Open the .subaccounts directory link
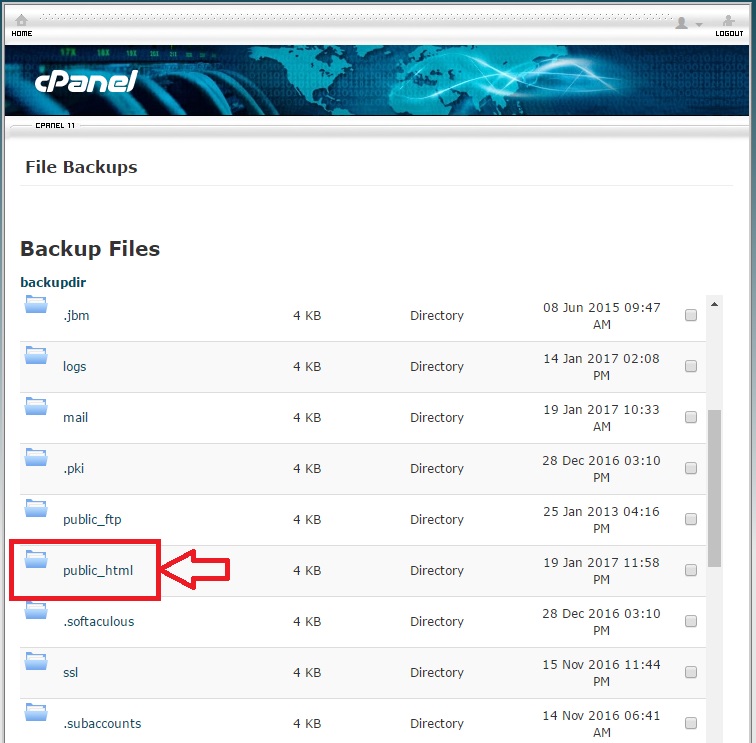 102,724
